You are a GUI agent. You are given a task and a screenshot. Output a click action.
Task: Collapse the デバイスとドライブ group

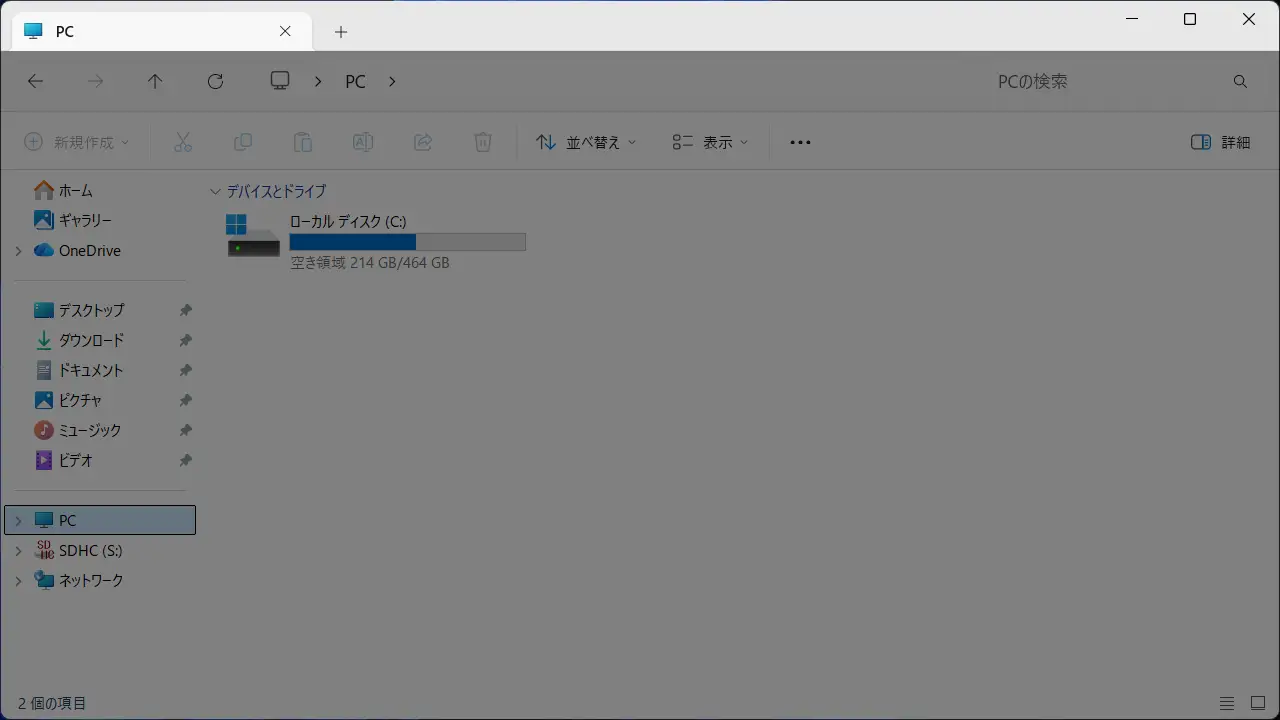click(215, 191)
